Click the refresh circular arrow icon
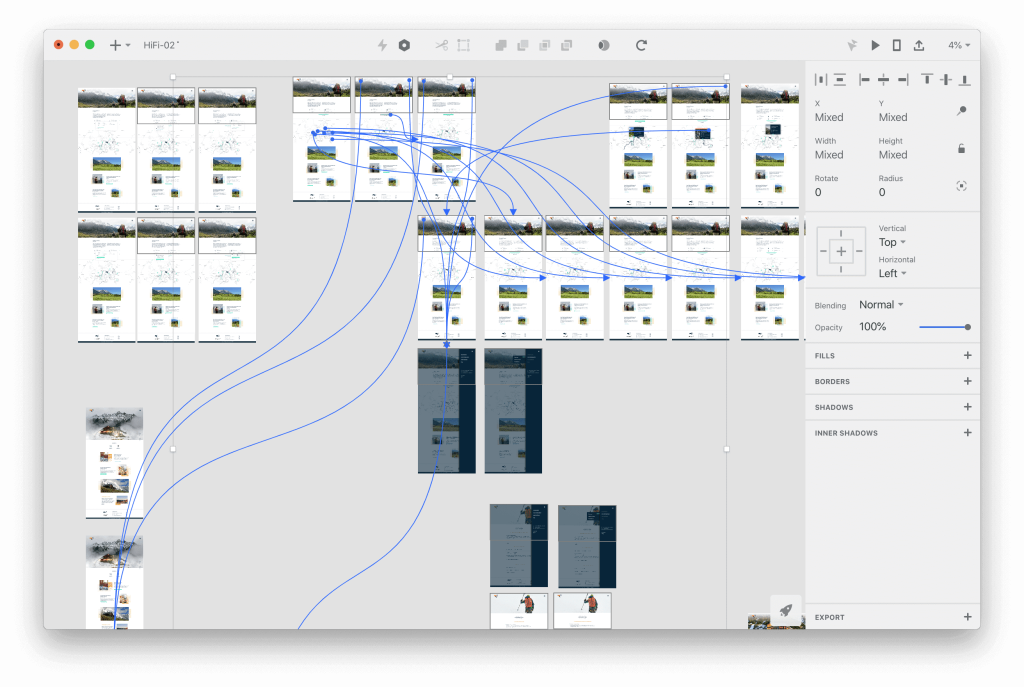This screenshot has width=1024, height=687. pos(641,45)
